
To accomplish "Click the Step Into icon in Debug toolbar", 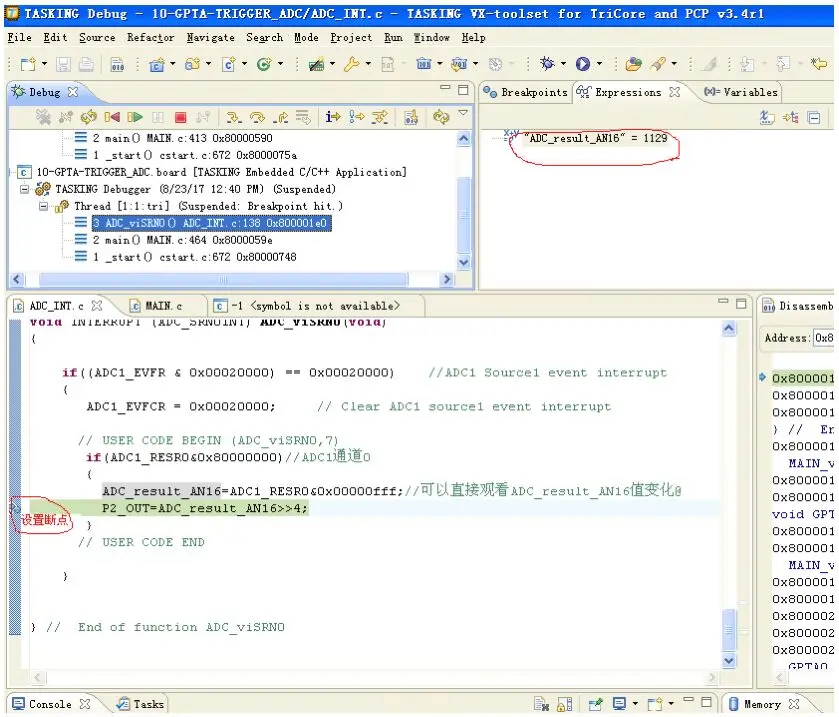I will coord(234,117).
